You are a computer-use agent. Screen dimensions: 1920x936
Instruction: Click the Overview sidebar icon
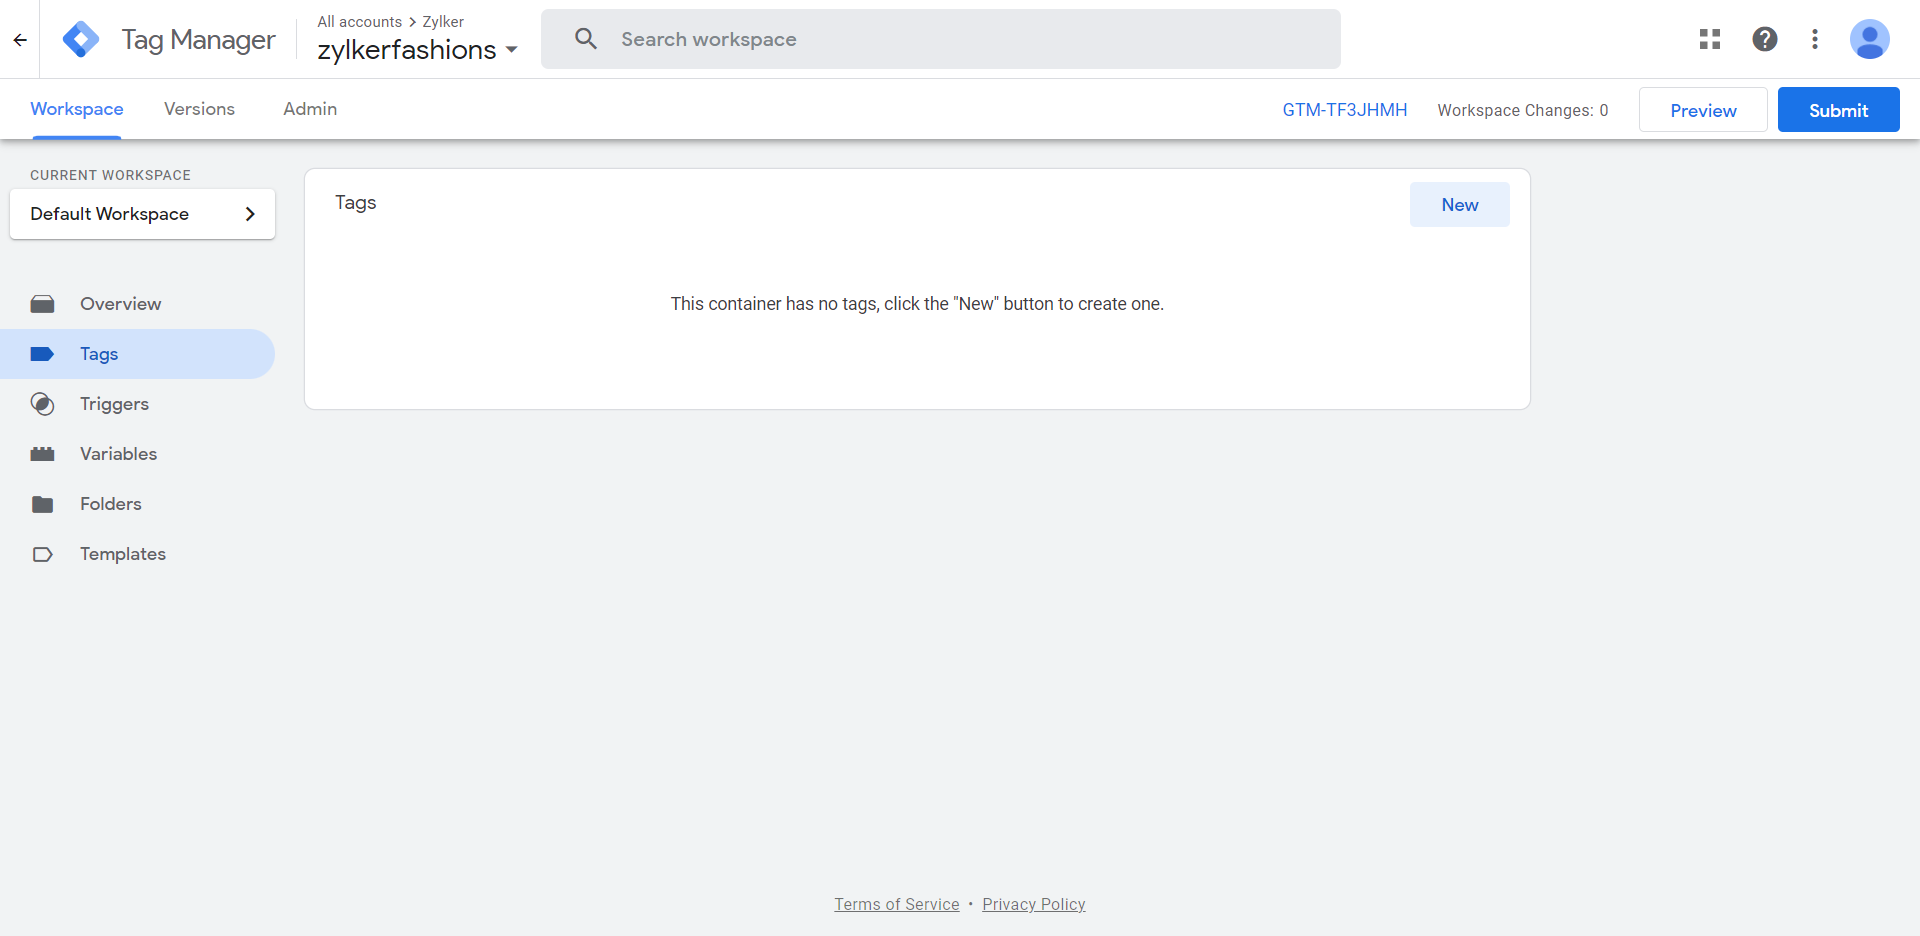point(42,304)
